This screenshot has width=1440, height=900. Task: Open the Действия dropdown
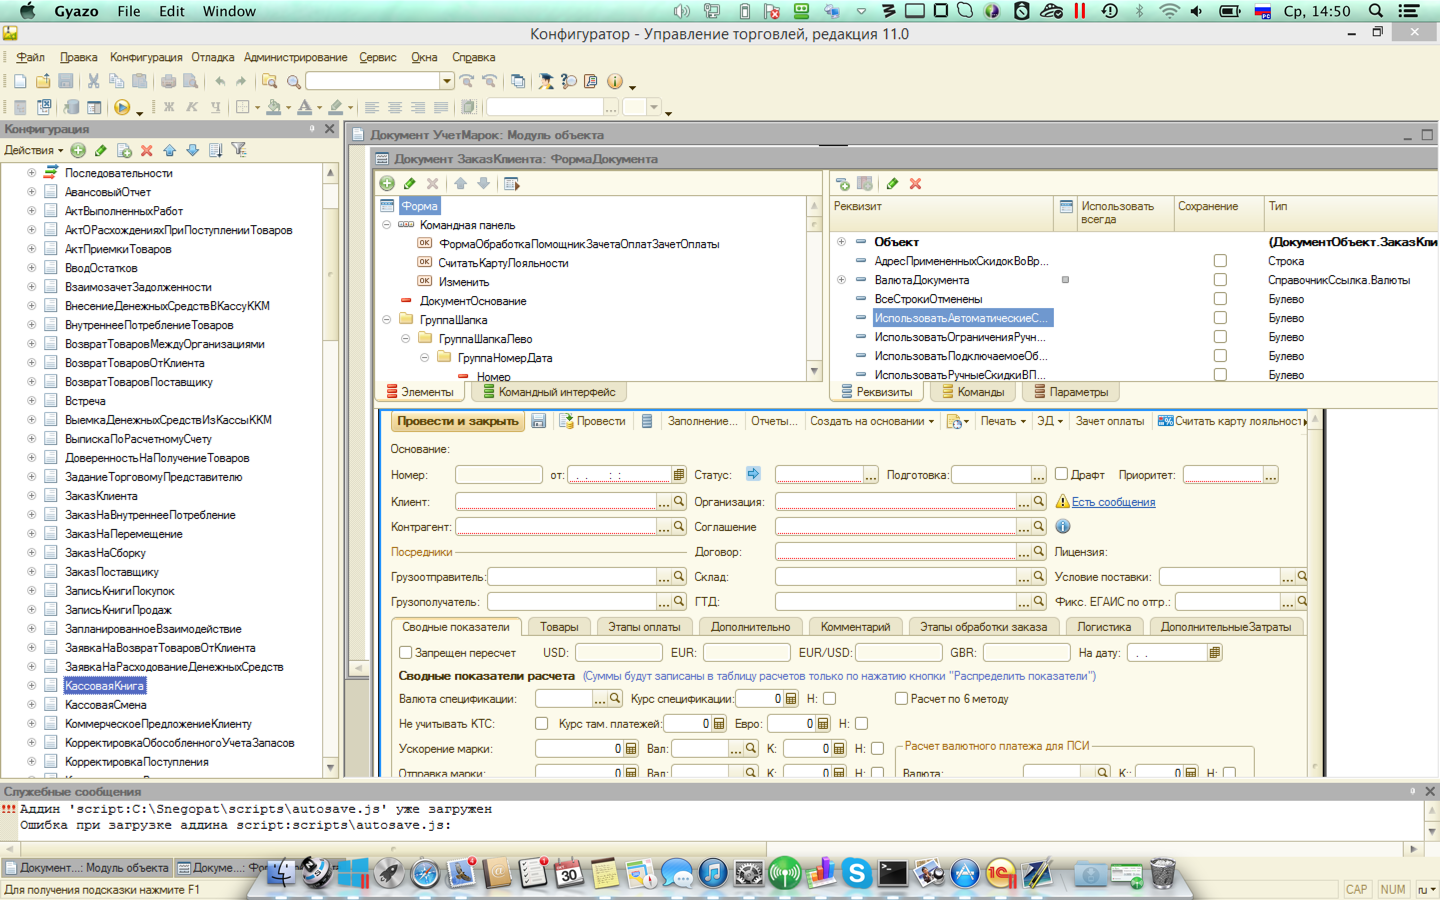(x=33, y=150)
